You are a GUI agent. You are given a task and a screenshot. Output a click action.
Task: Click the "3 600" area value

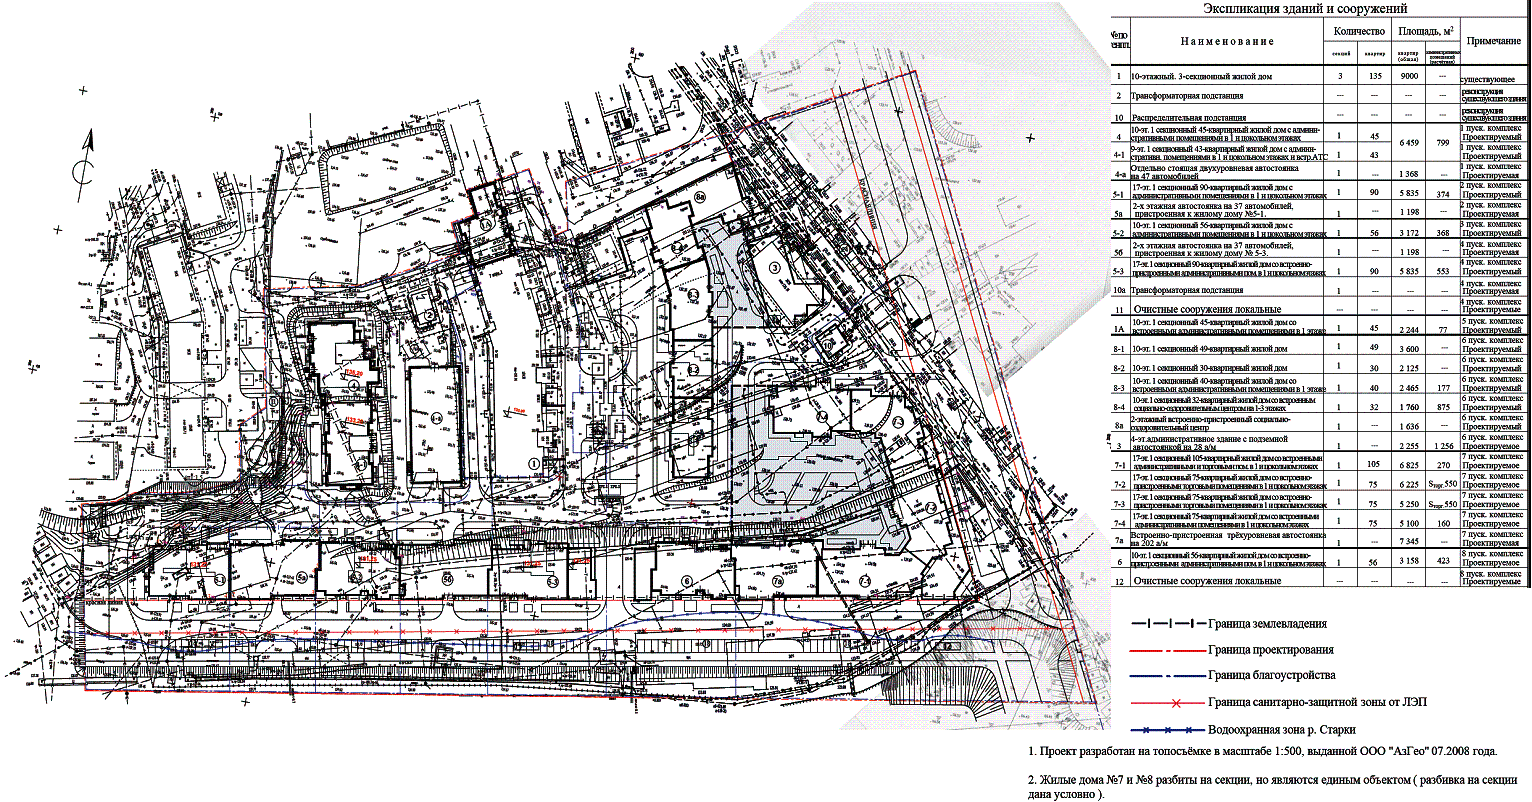[x=1408, y=348]
